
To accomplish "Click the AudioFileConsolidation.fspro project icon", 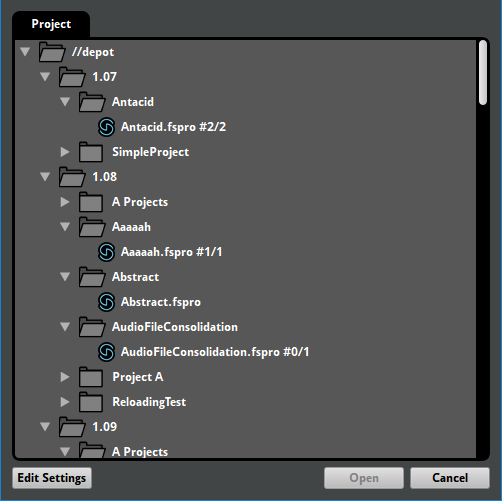I will pos(107,352).
